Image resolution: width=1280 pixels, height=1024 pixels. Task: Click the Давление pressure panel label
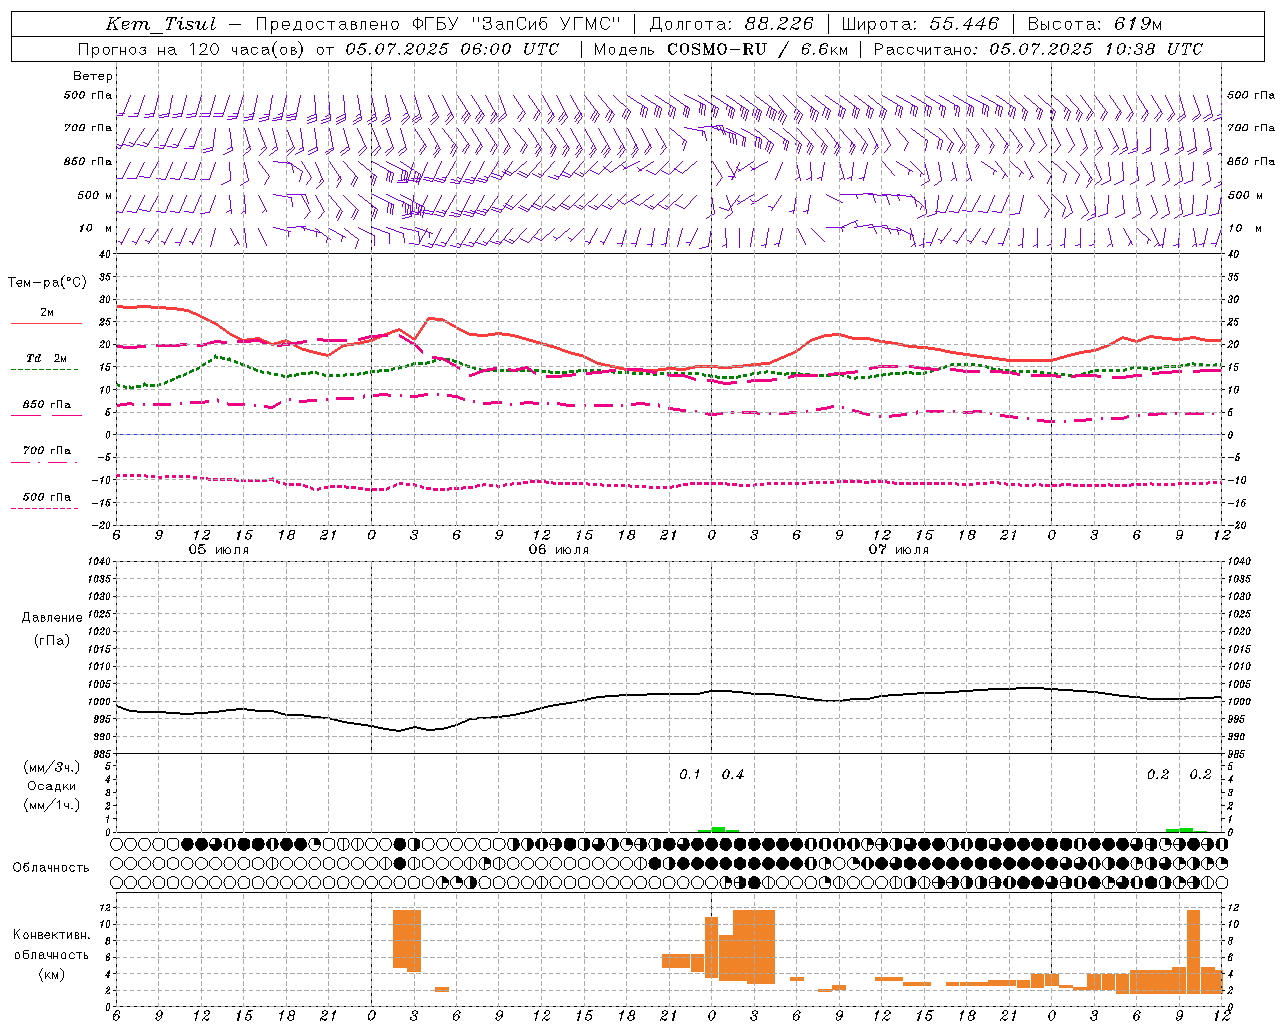tap(52, 618)
